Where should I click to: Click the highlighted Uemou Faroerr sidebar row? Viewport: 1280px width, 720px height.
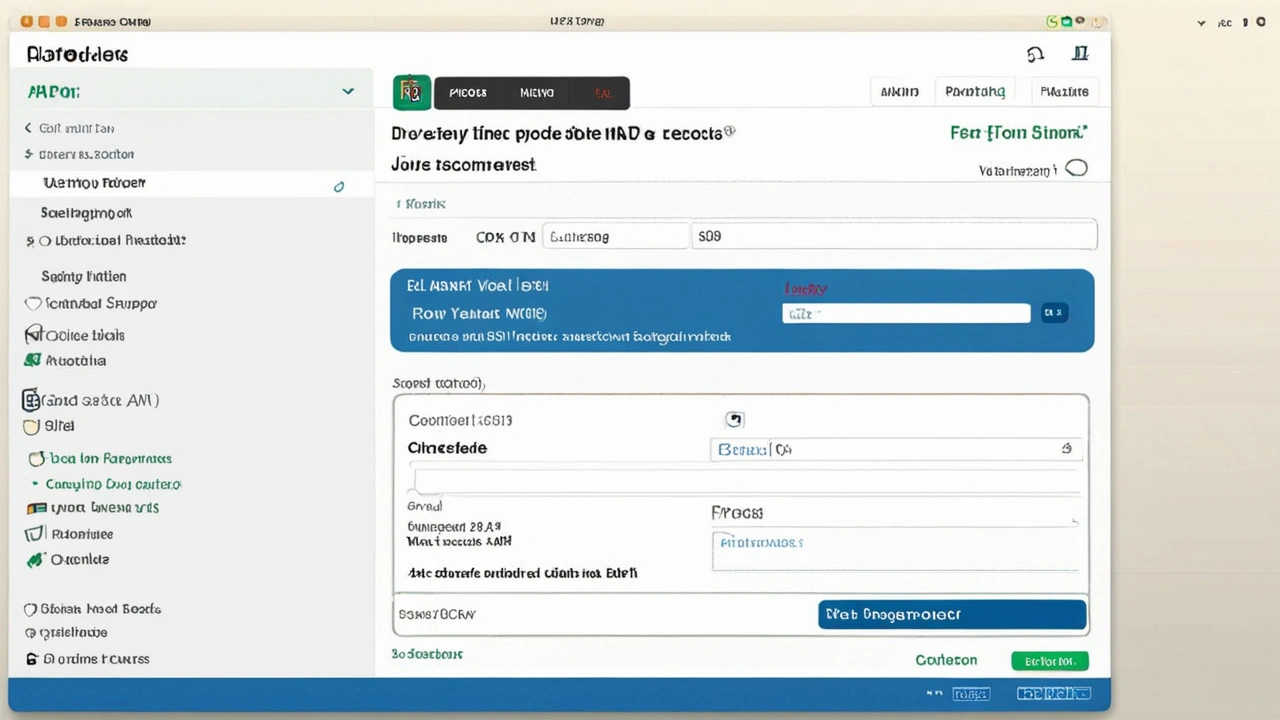(192, 184)
